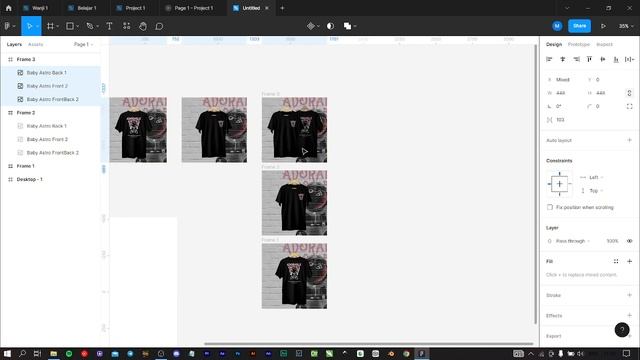Click the Boolean groups icon
Screen dimensions: 640x360
point(347,26)
